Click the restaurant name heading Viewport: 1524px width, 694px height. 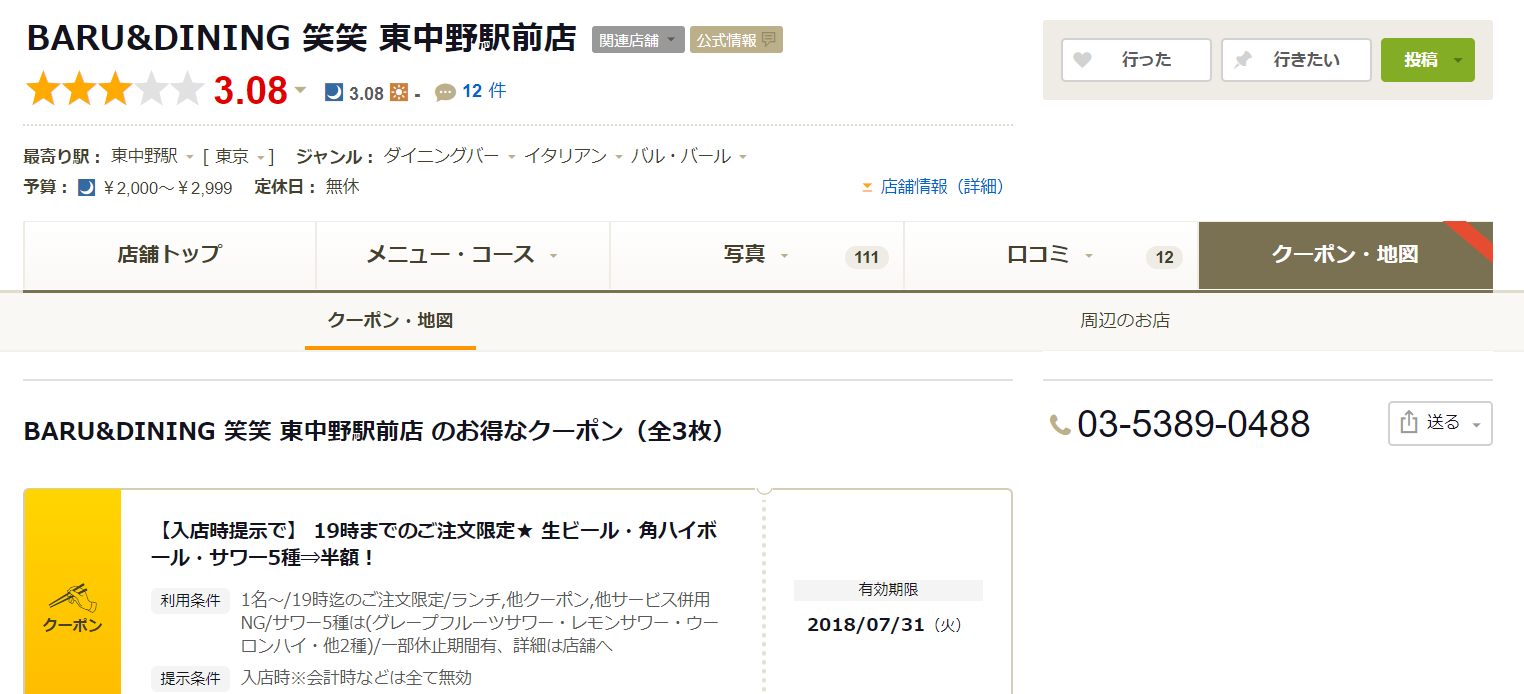[302, 38]
